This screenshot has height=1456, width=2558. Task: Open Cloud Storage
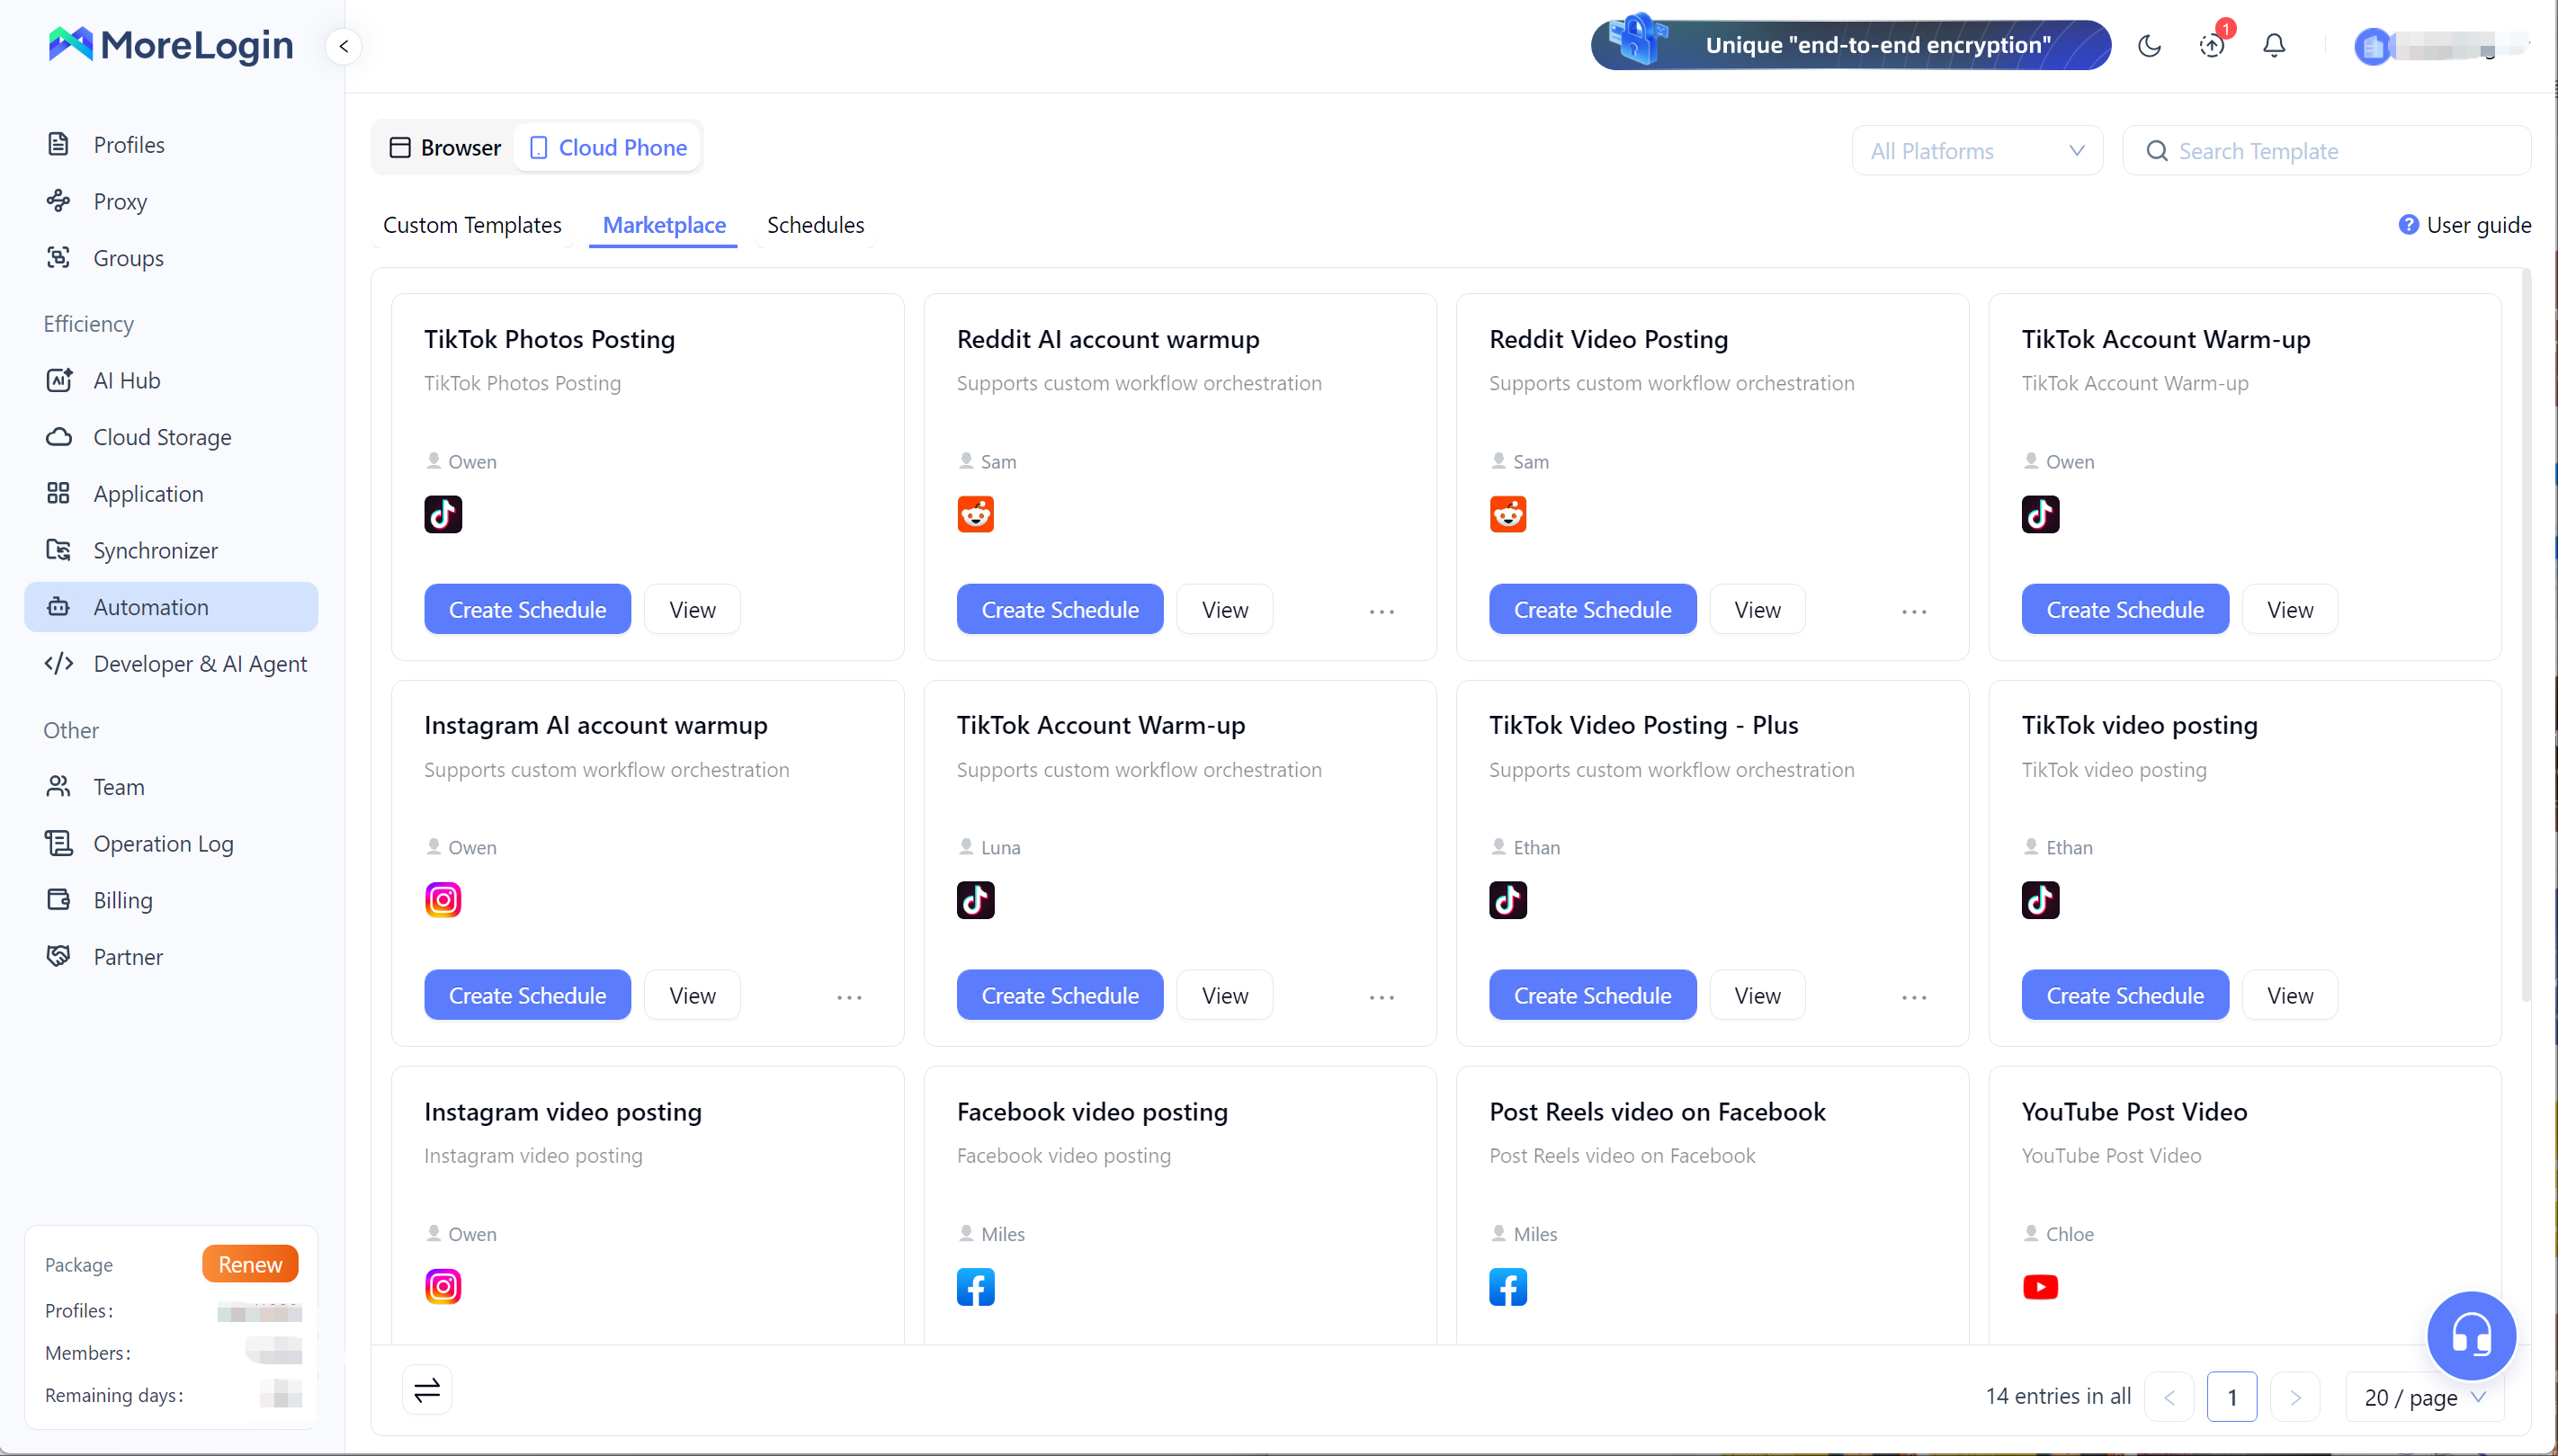(171, 437)
